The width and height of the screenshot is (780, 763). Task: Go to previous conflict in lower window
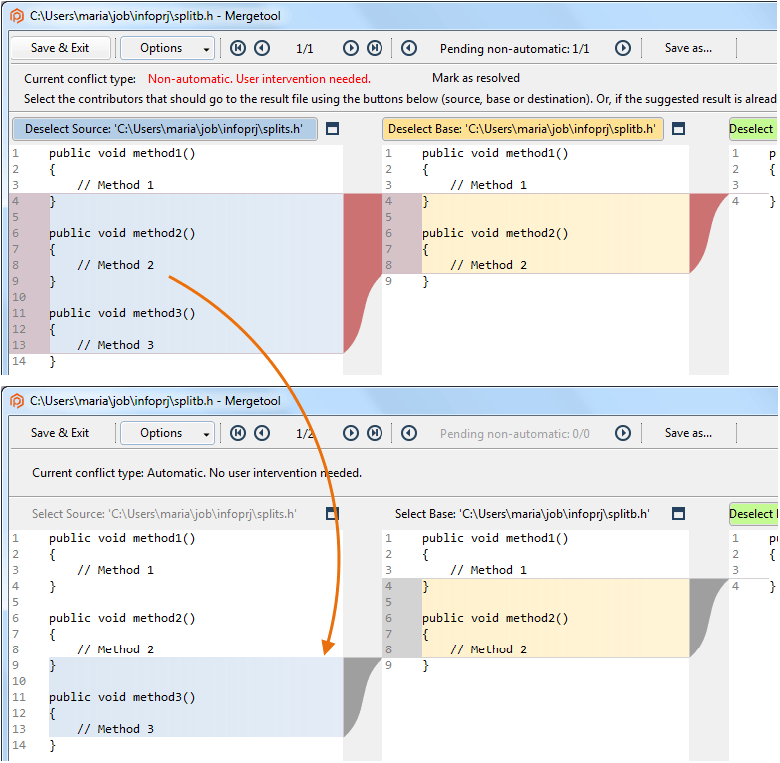click(x=262, y=433)
